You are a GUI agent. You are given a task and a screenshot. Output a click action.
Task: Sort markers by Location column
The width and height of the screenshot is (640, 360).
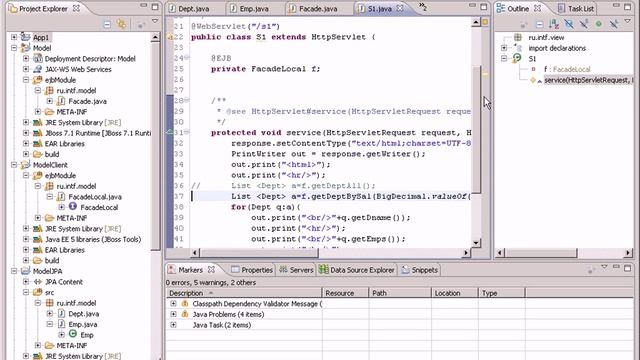pyautogui.click(x=455, y=293)
